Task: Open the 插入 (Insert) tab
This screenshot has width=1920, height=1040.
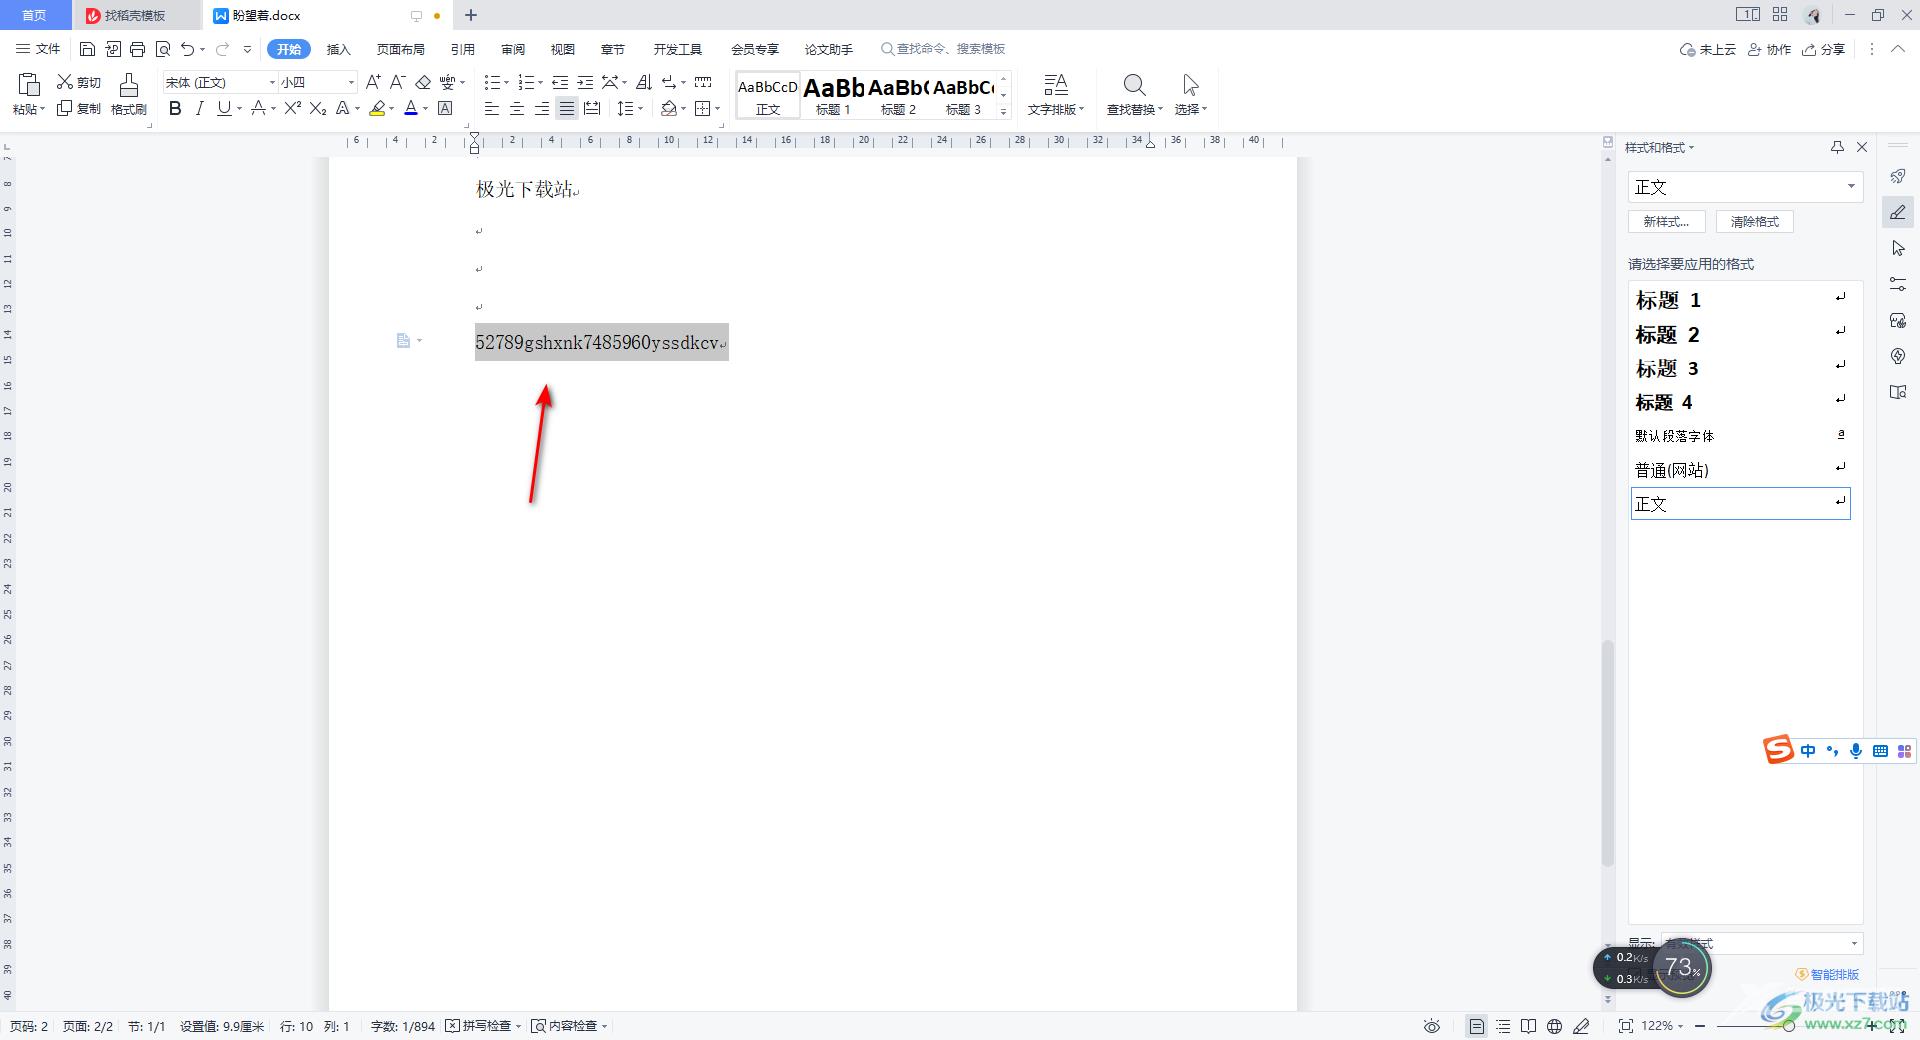Action: point(339,49)
